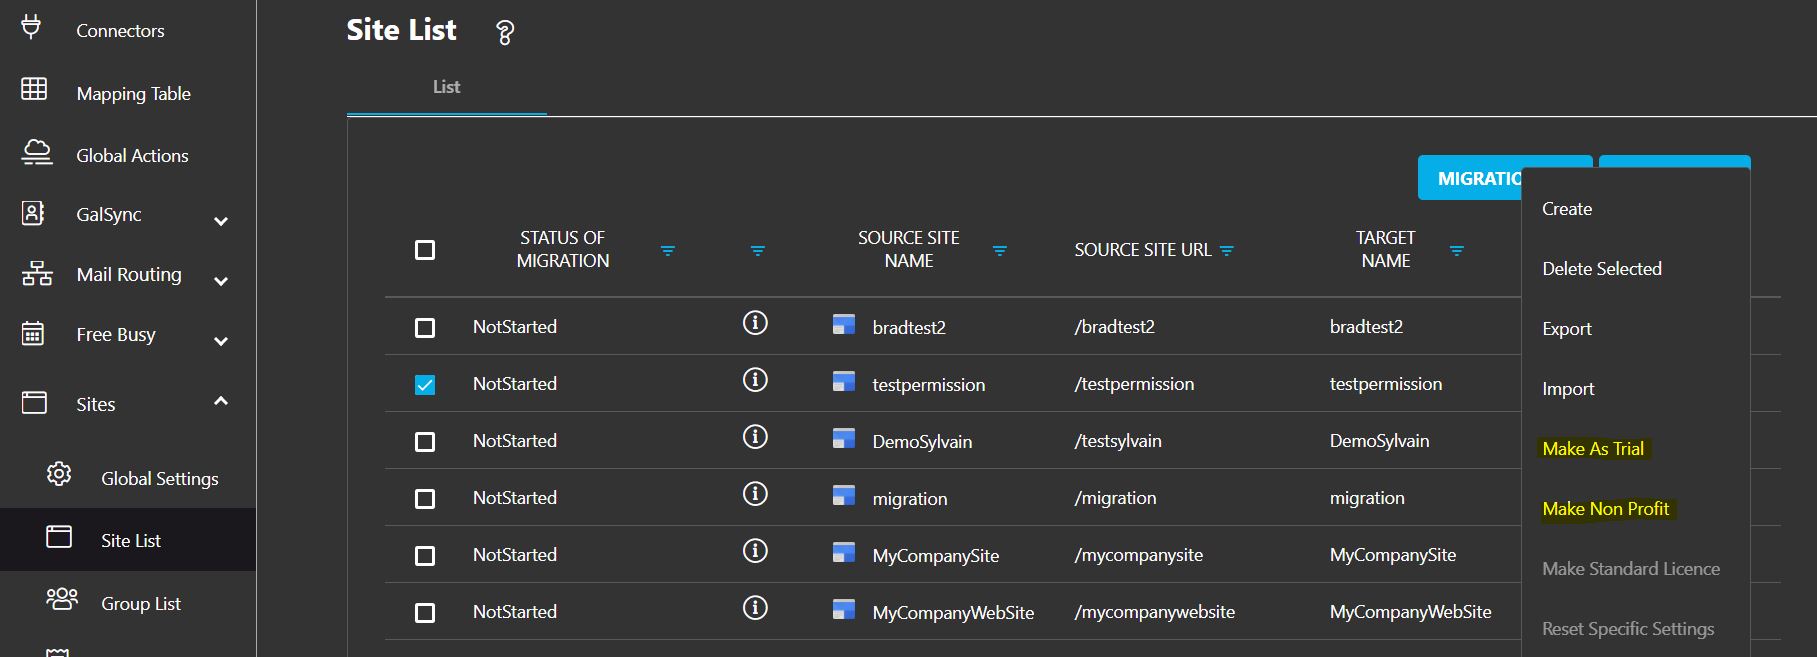
Task: Expand the GalSync sidebar section
Action: click(221, 221)
